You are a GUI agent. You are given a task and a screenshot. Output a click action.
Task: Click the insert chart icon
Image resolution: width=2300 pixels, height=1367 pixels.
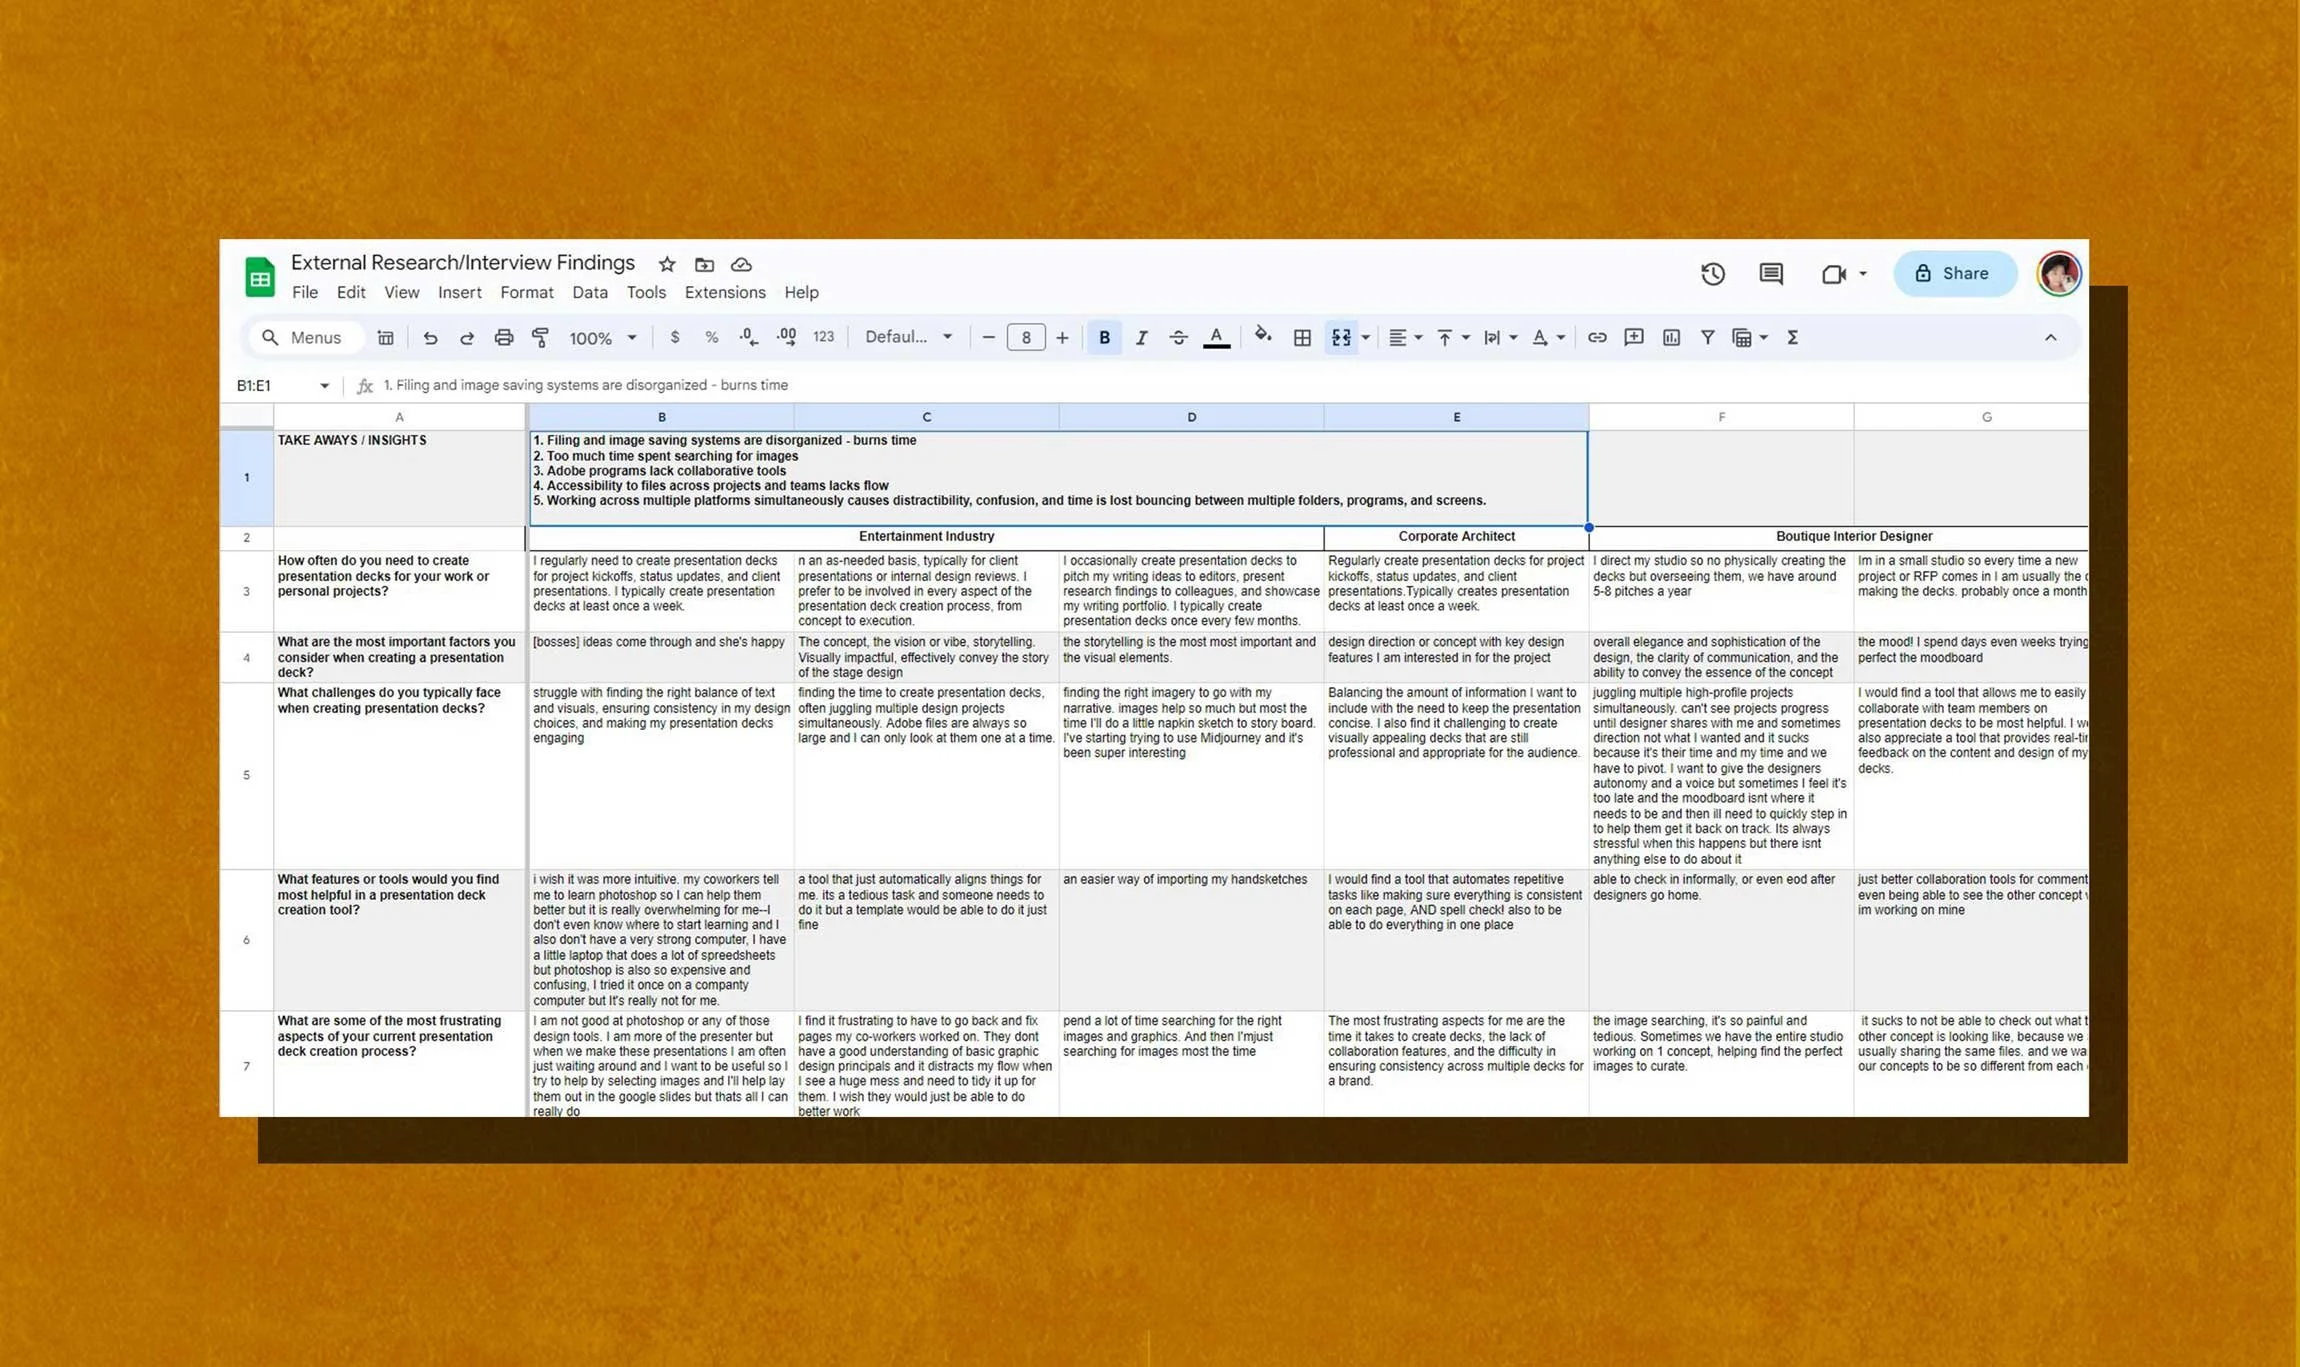(x=1671, y=338)
